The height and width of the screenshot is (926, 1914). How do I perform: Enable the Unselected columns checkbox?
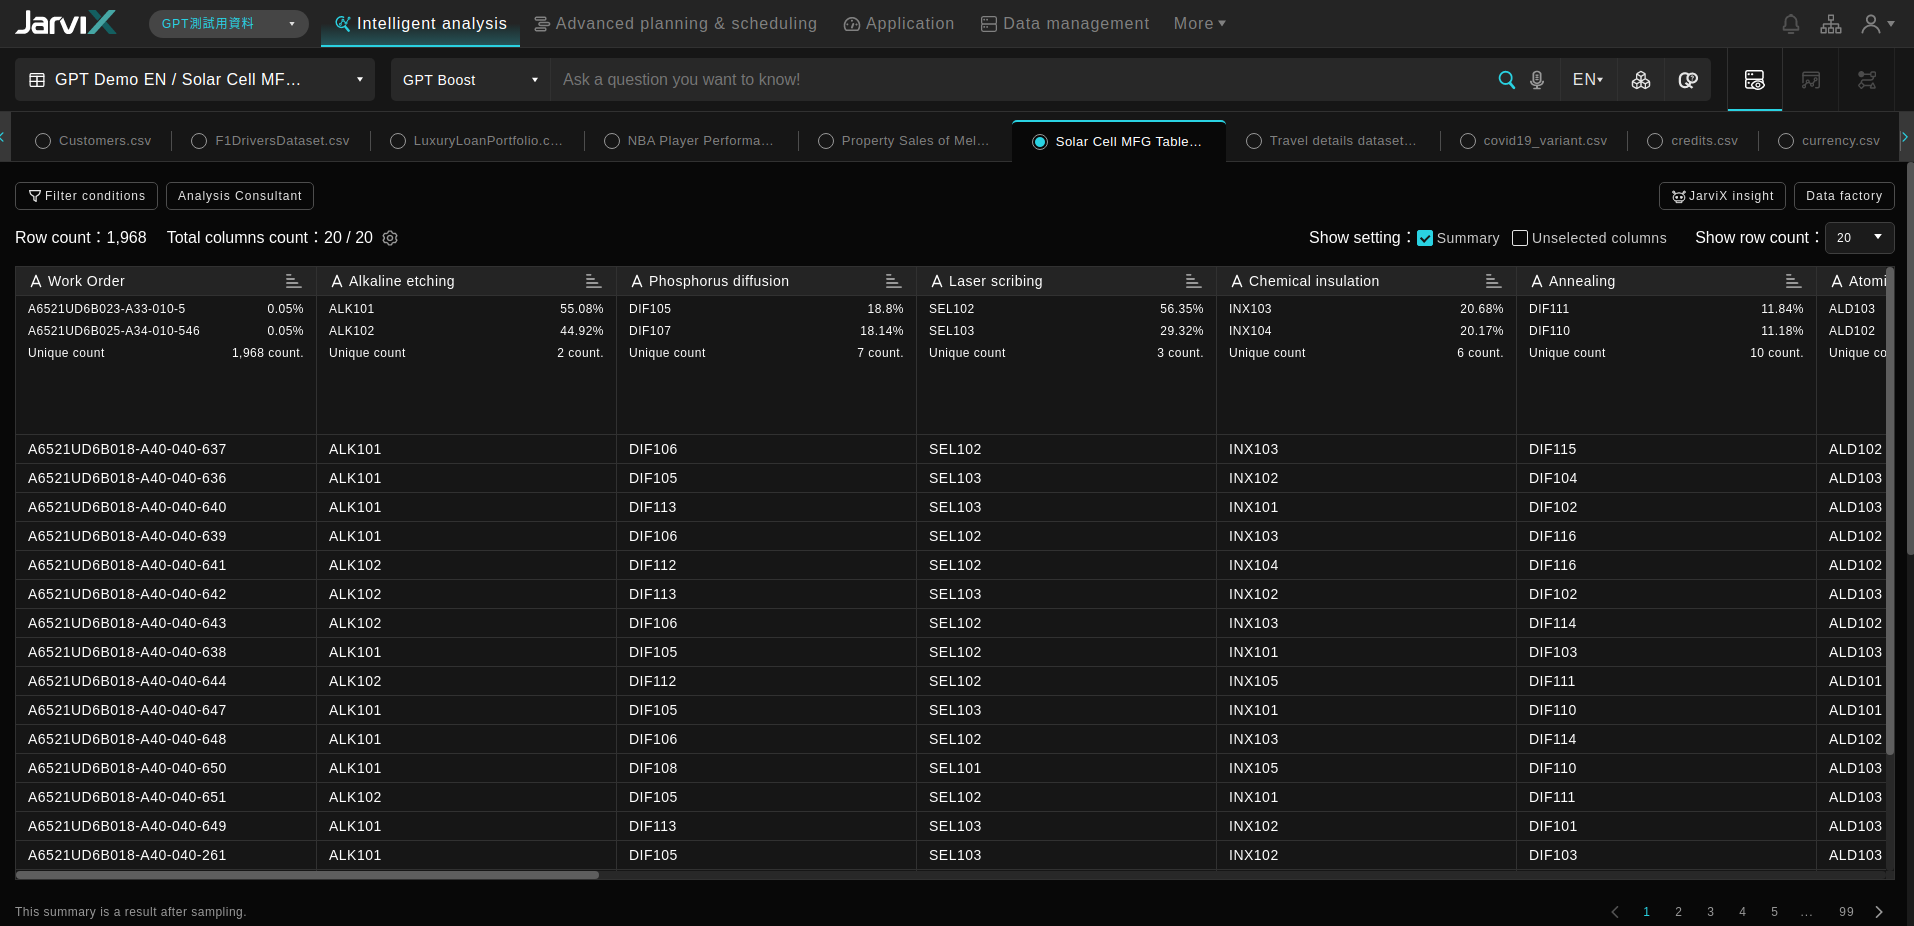point(1519,238)
